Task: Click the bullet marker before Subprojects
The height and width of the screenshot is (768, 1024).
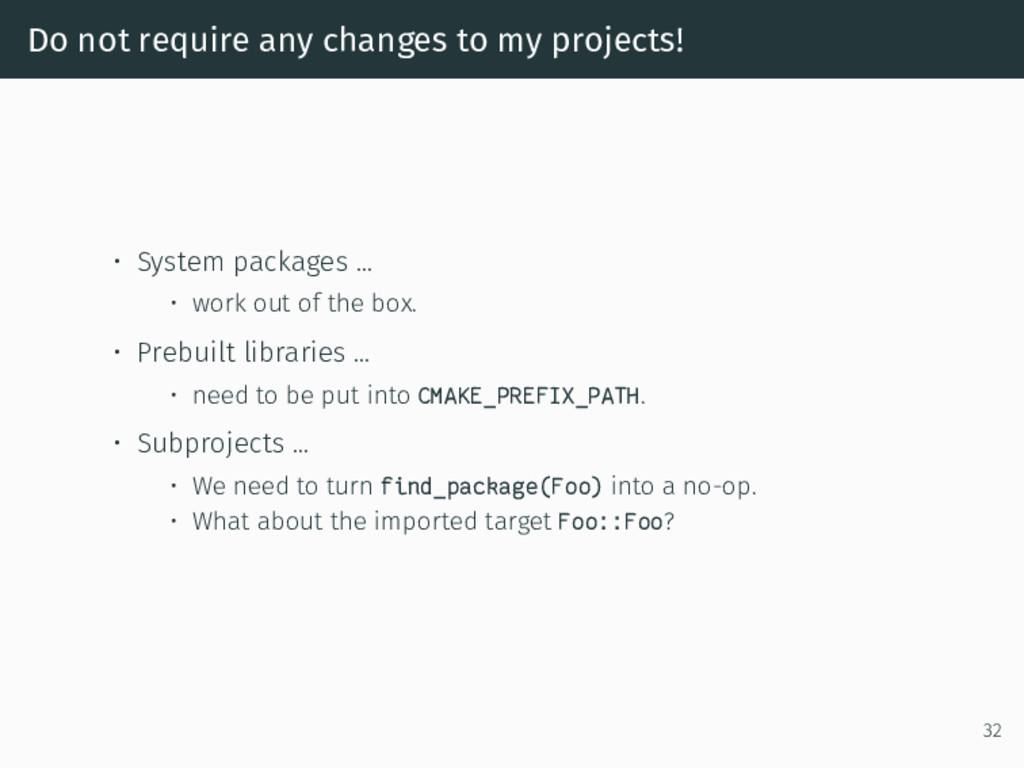Action: pos(117,443)
